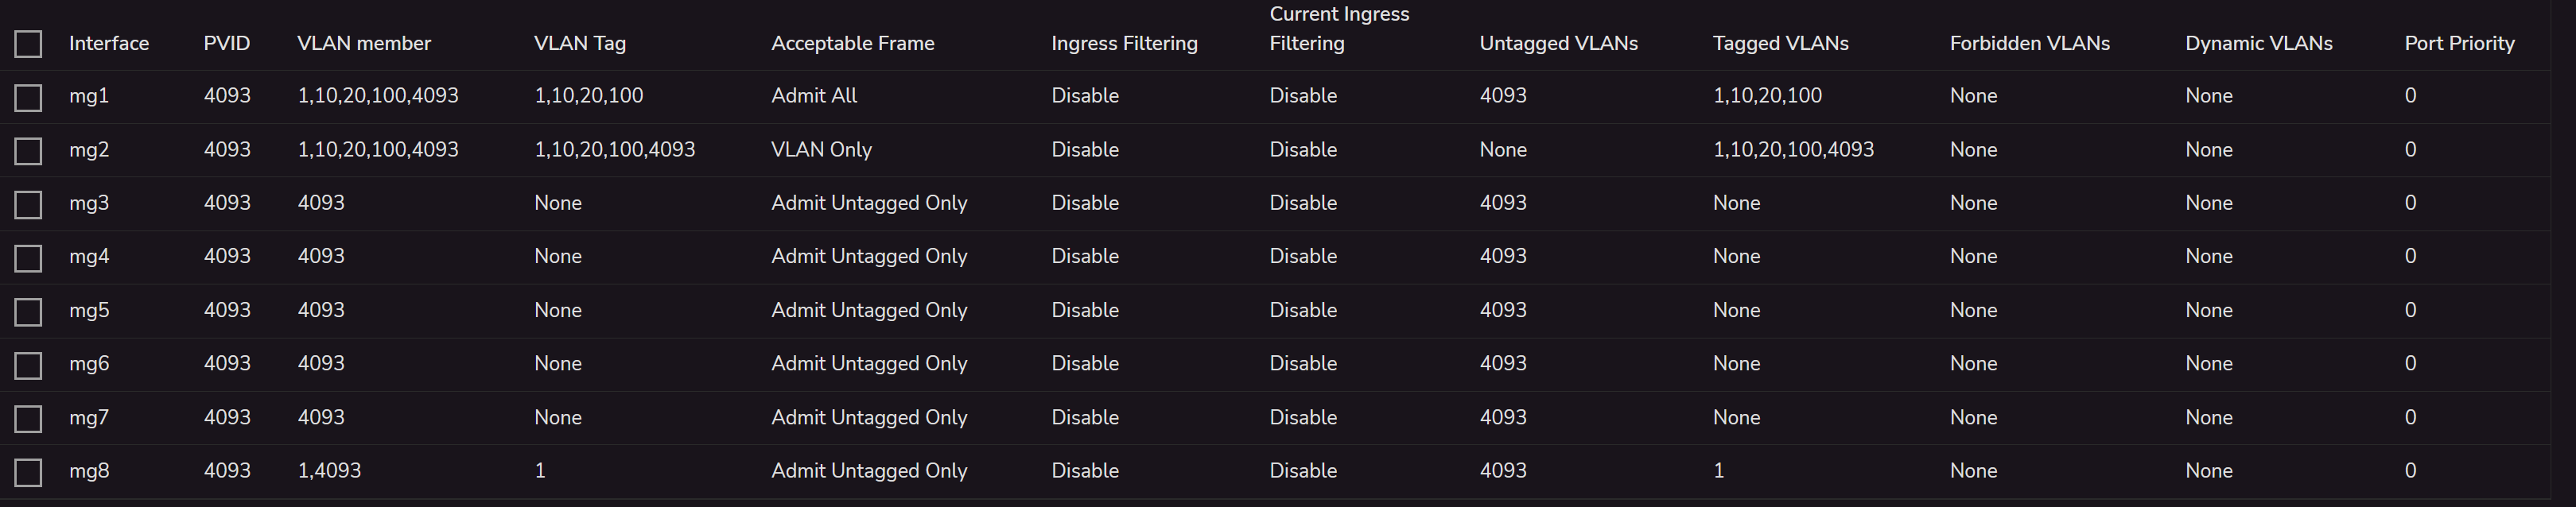Tick the mg3 interface checkbox
The height and width of the screenshot is (507, 2576).
tap(28, 204)
